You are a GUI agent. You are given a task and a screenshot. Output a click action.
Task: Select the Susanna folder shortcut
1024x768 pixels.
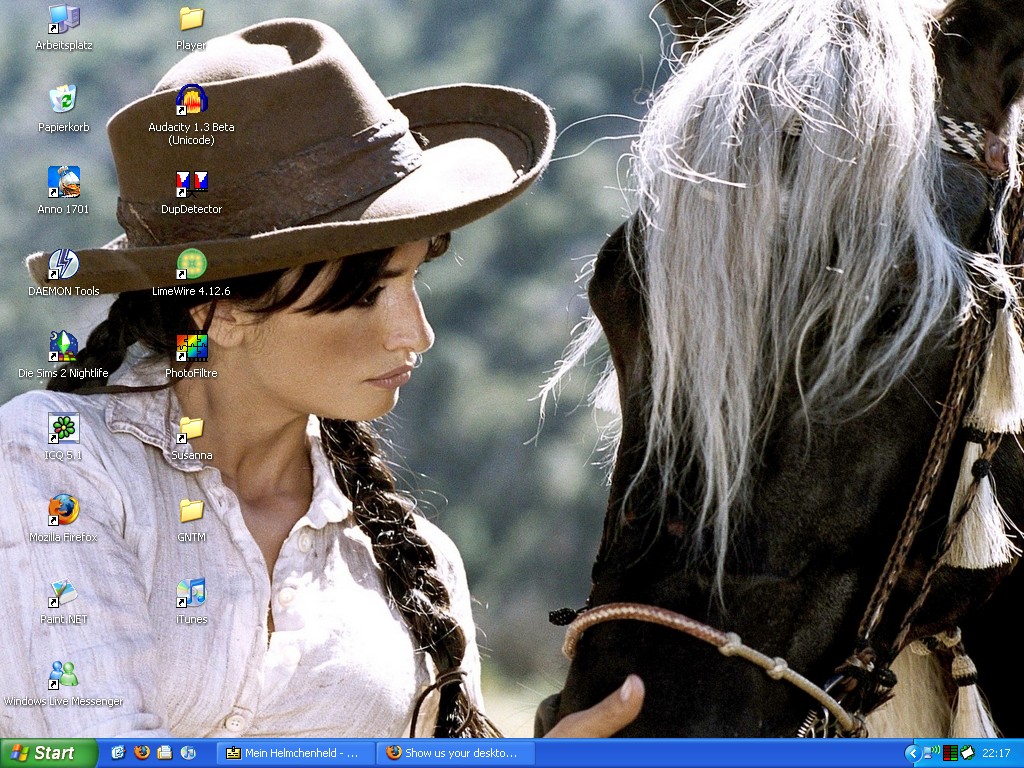tap(191, 428)
